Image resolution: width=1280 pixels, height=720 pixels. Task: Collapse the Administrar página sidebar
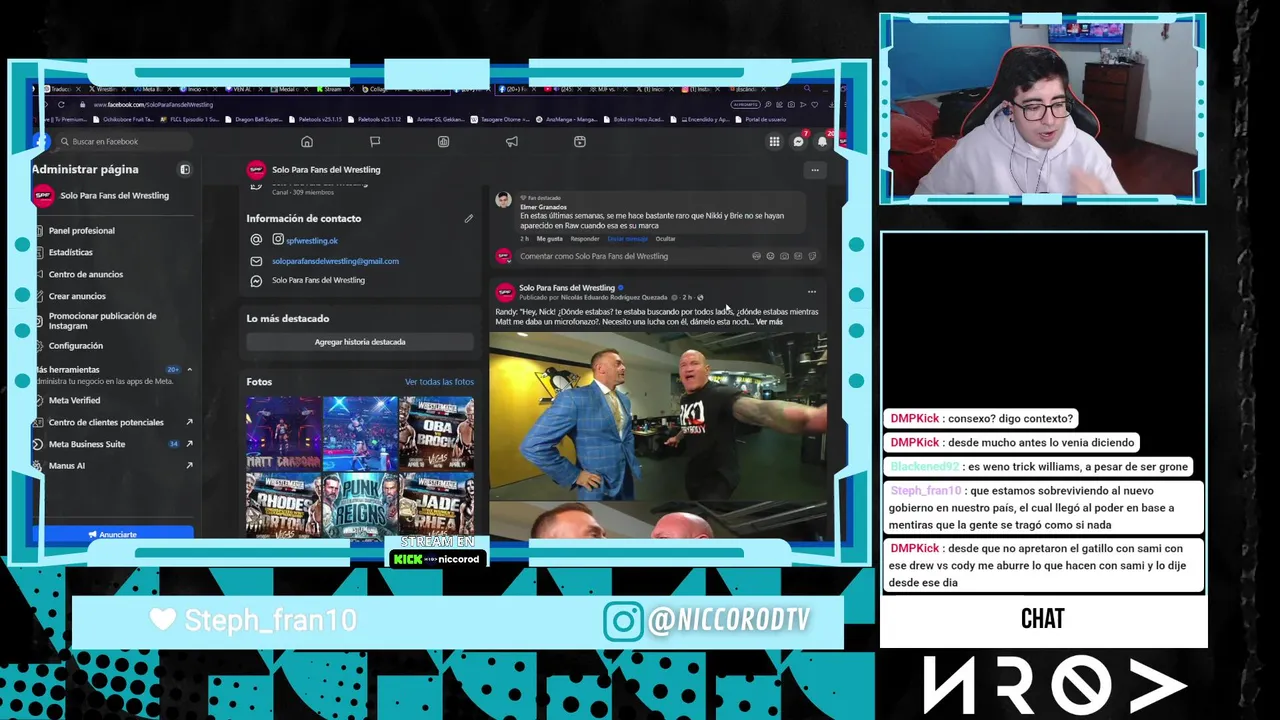coord(185,170)
